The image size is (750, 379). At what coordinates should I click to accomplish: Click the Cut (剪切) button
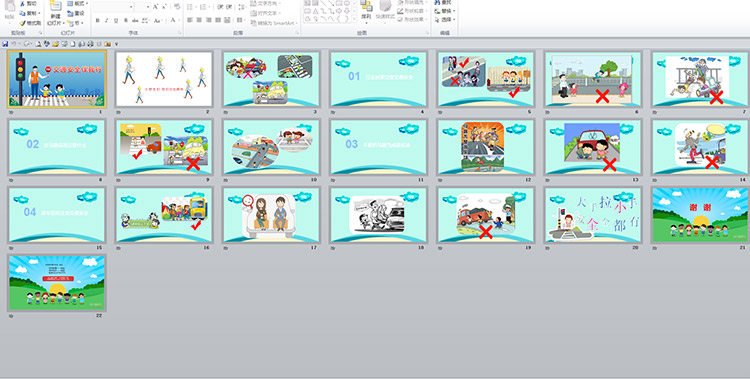pos(28,3)
